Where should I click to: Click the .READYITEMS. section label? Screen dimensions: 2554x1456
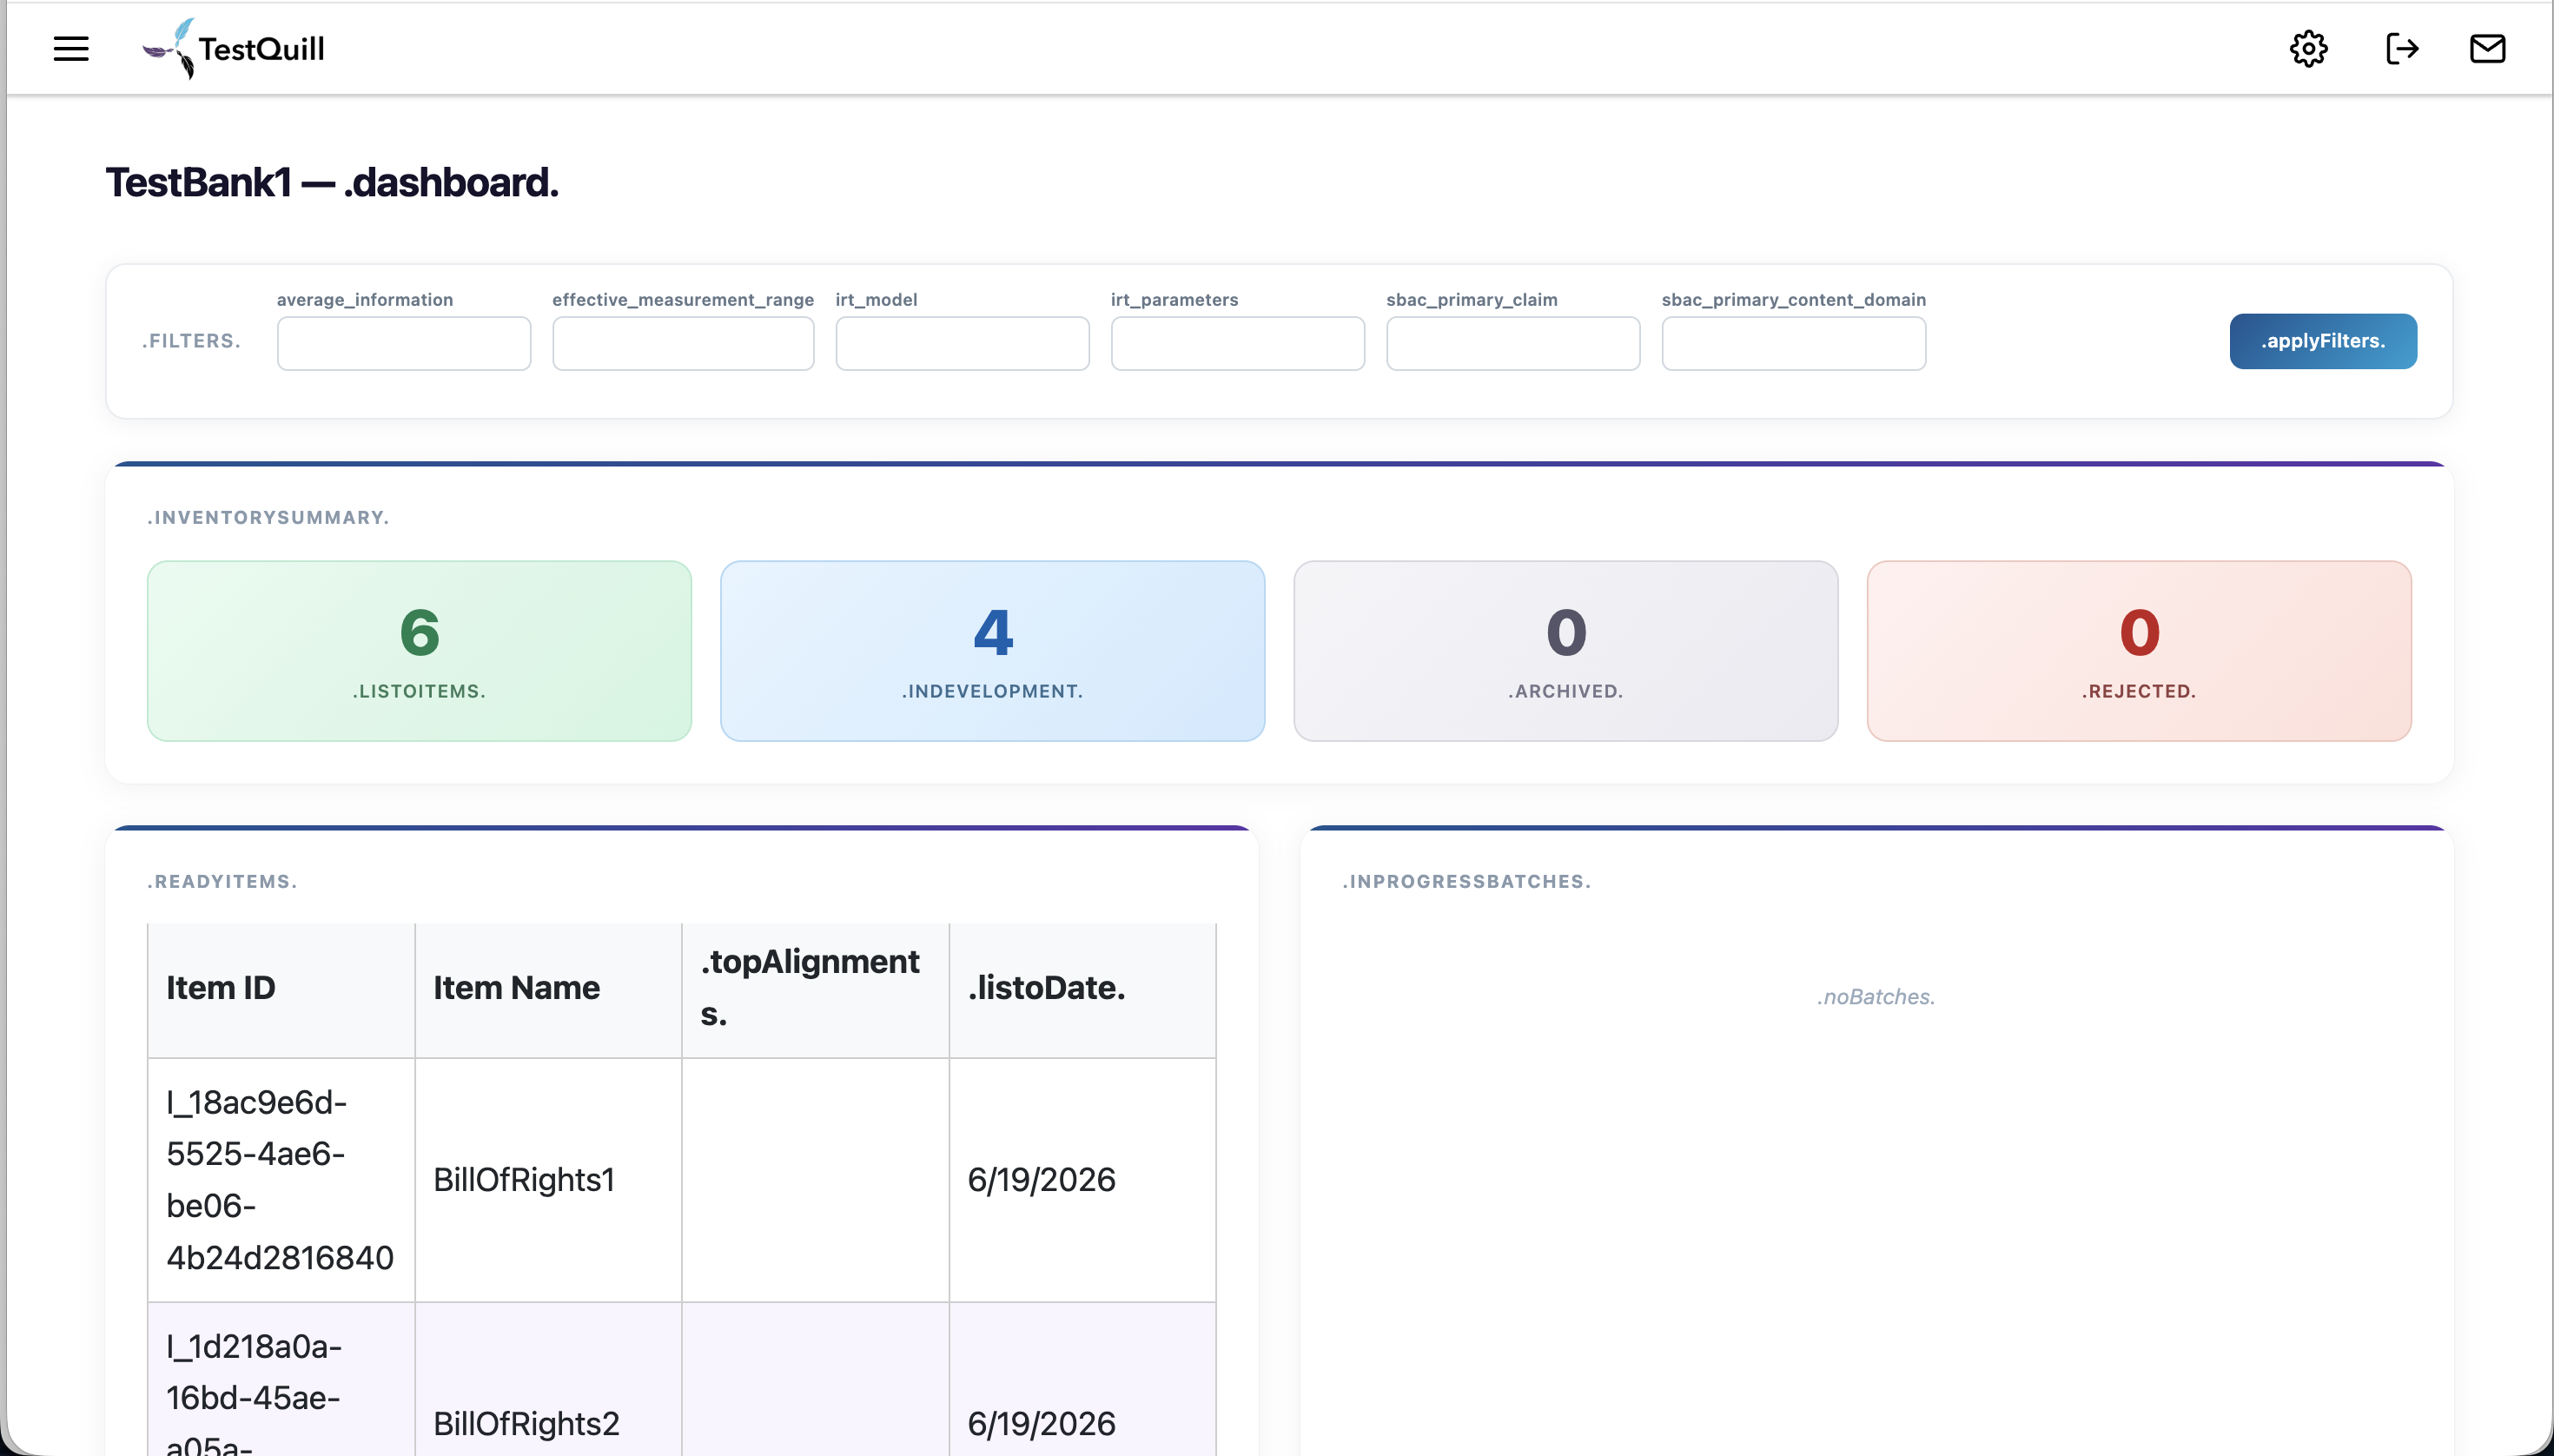(x=222, y=881)
